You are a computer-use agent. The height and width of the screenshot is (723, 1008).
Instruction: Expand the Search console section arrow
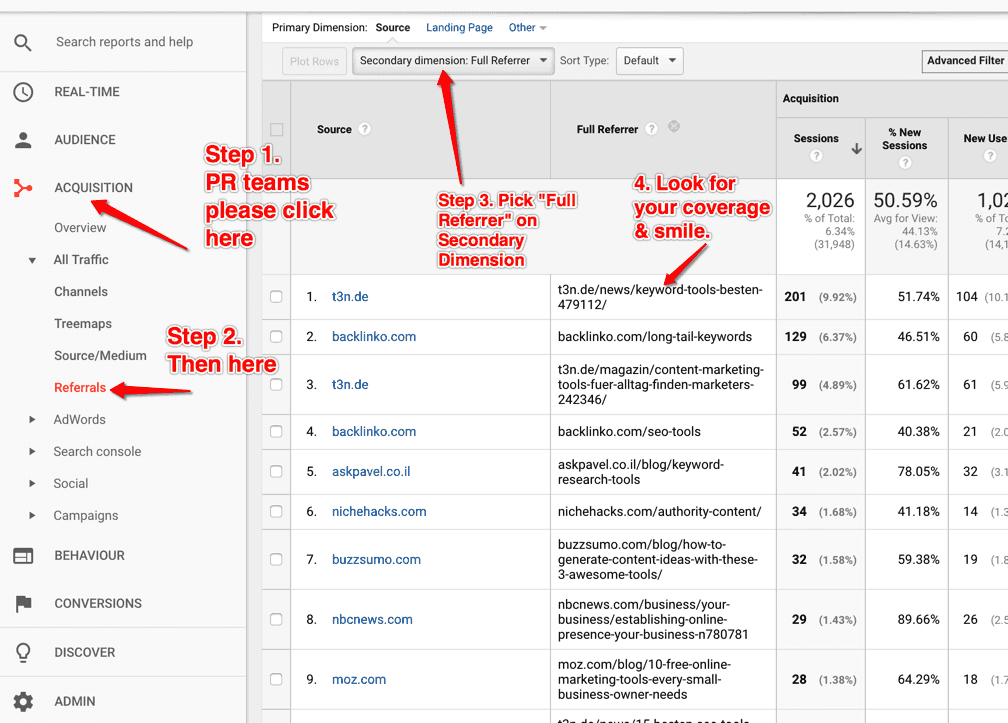coord(32,452)
